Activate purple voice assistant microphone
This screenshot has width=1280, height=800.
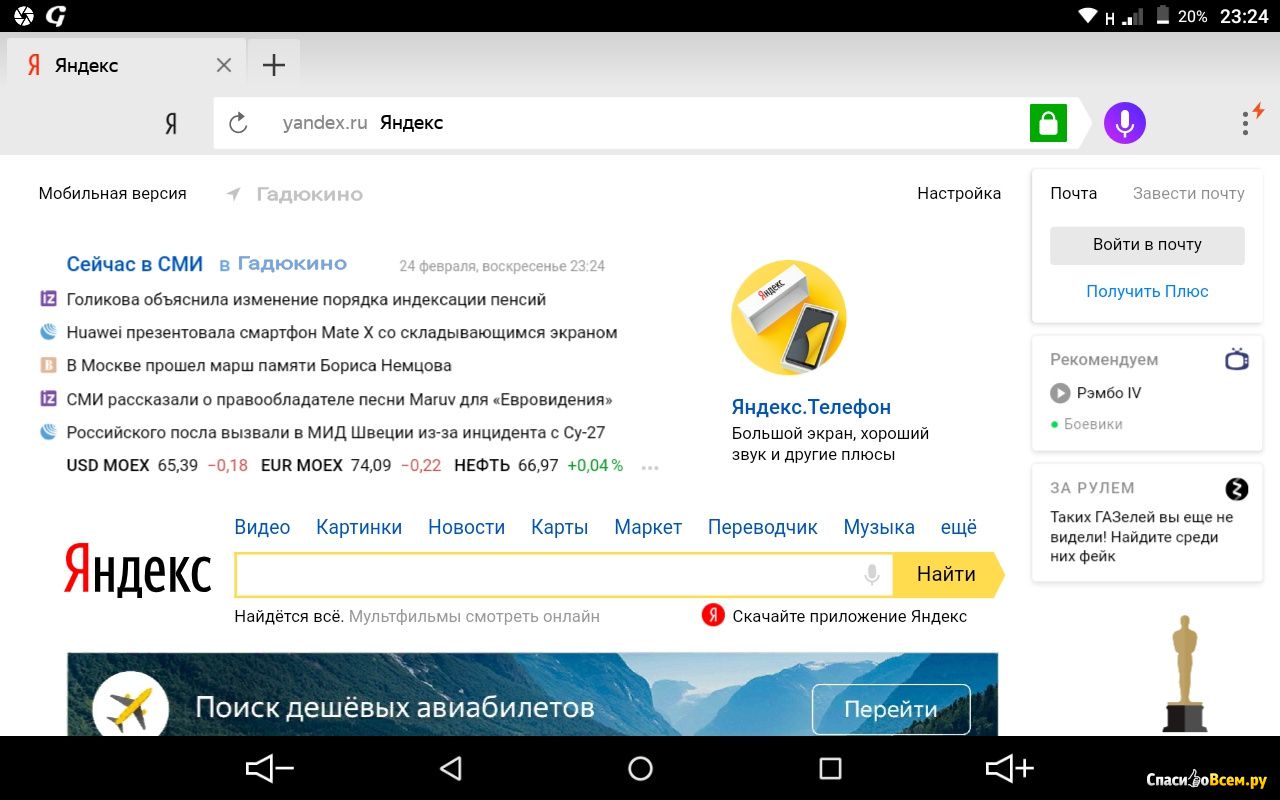(x=1125, y=123)
